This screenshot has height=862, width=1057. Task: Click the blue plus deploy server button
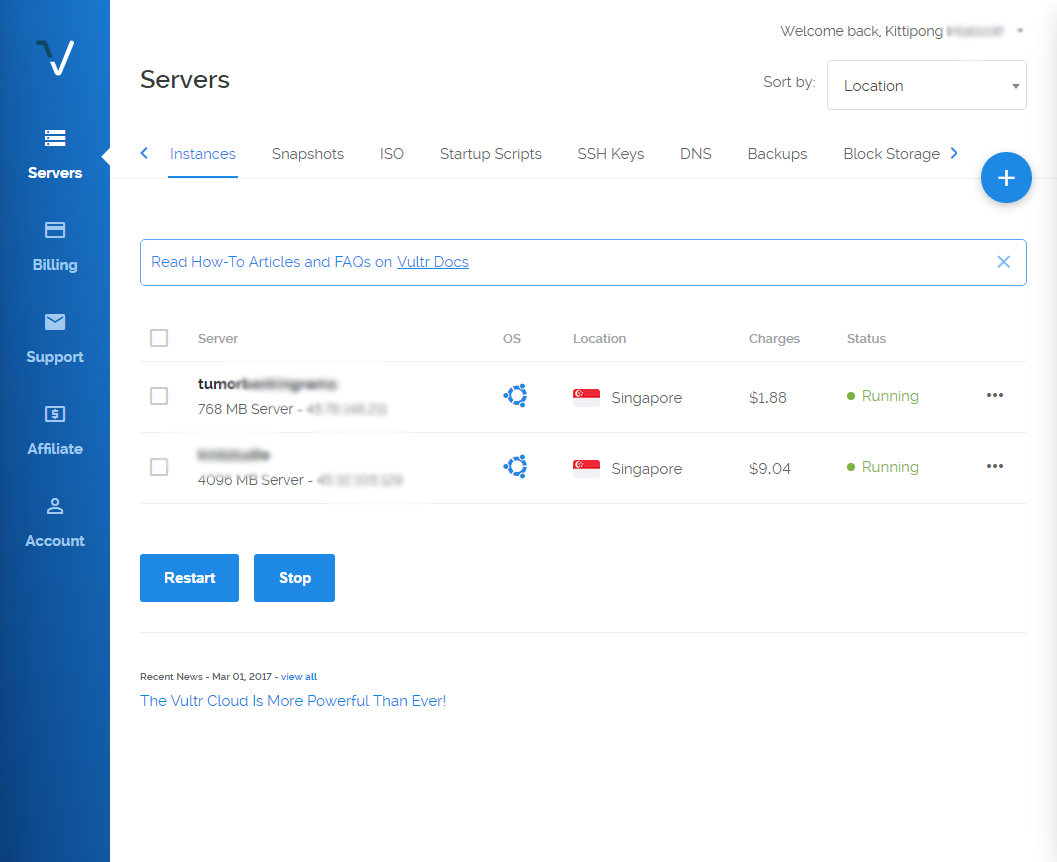click(x=1006, y=178)
